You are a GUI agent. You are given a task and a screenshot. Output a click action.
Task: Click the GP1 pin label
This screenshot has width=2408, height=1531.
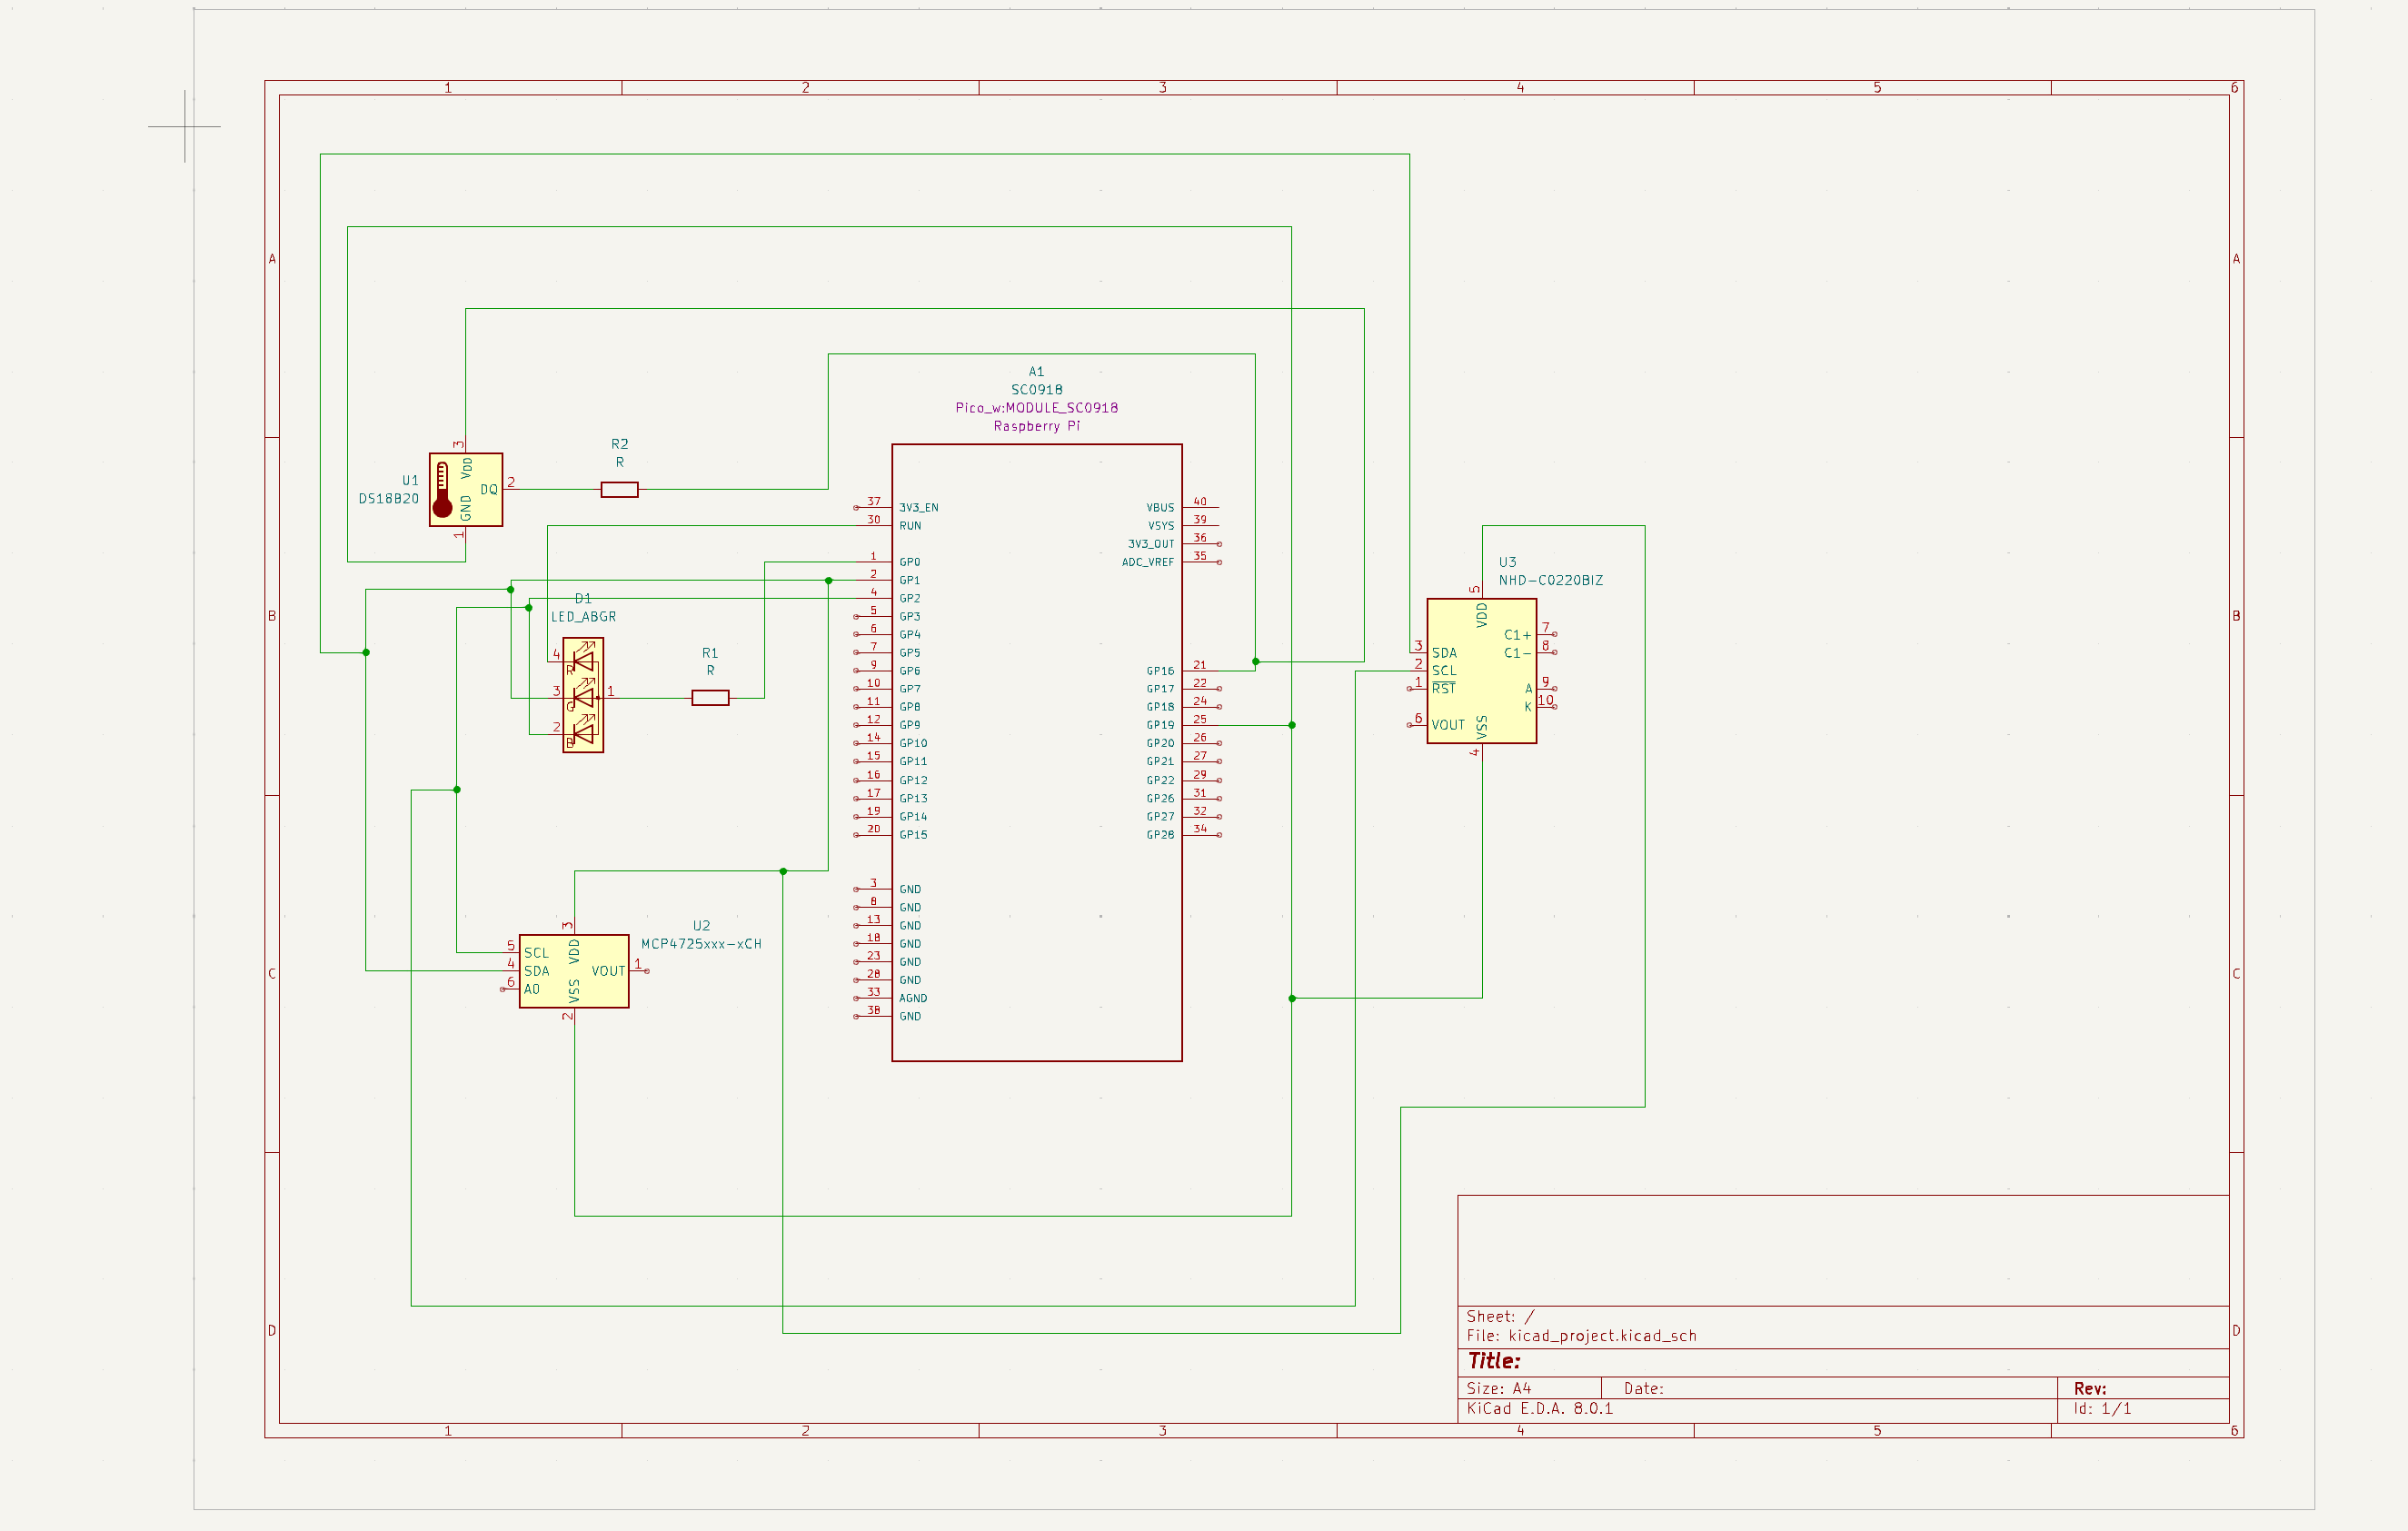click(x=909, y=580)
